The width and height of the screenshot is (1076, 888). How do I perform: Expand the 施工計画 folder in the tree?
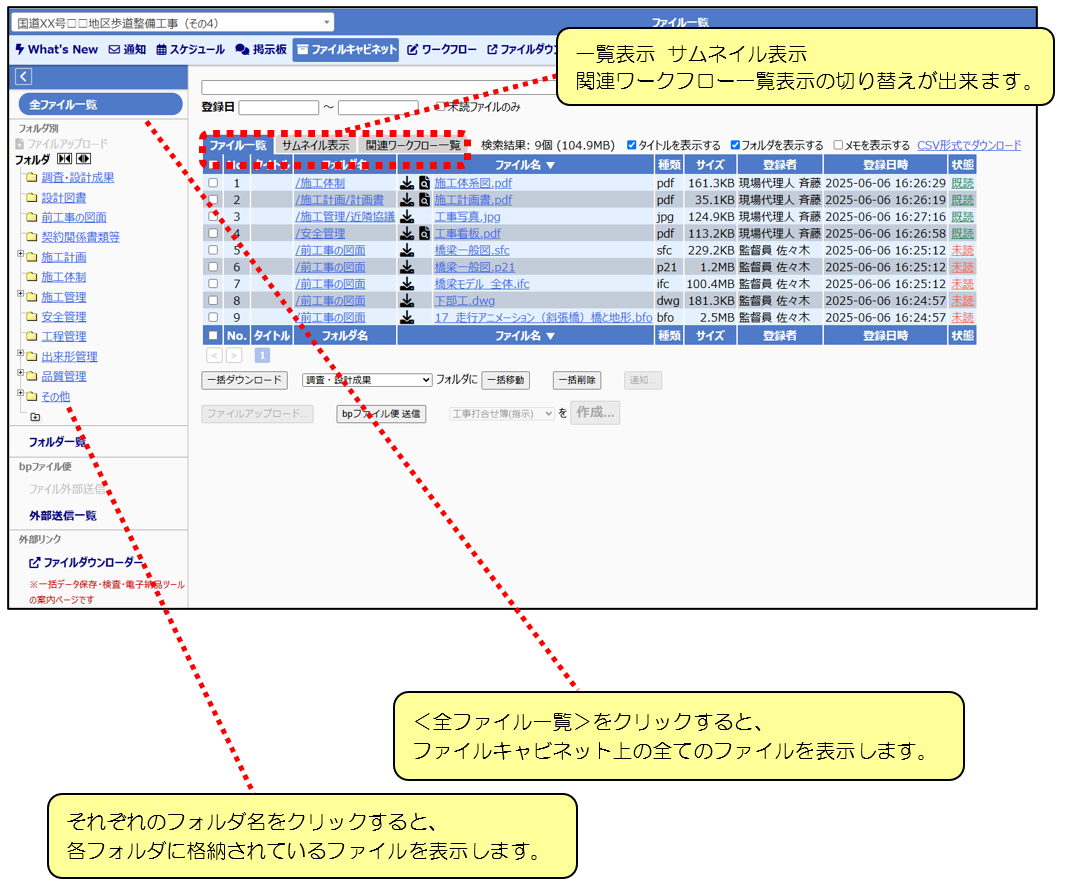pyautogui.click(x=21, y=255)
